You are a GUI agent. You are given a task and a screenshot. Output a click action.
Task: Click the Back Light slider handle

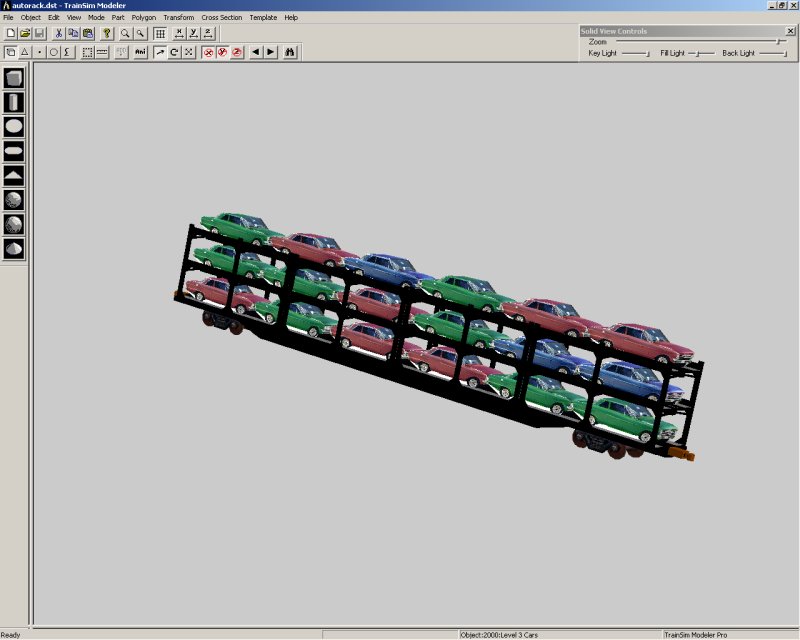785,53
